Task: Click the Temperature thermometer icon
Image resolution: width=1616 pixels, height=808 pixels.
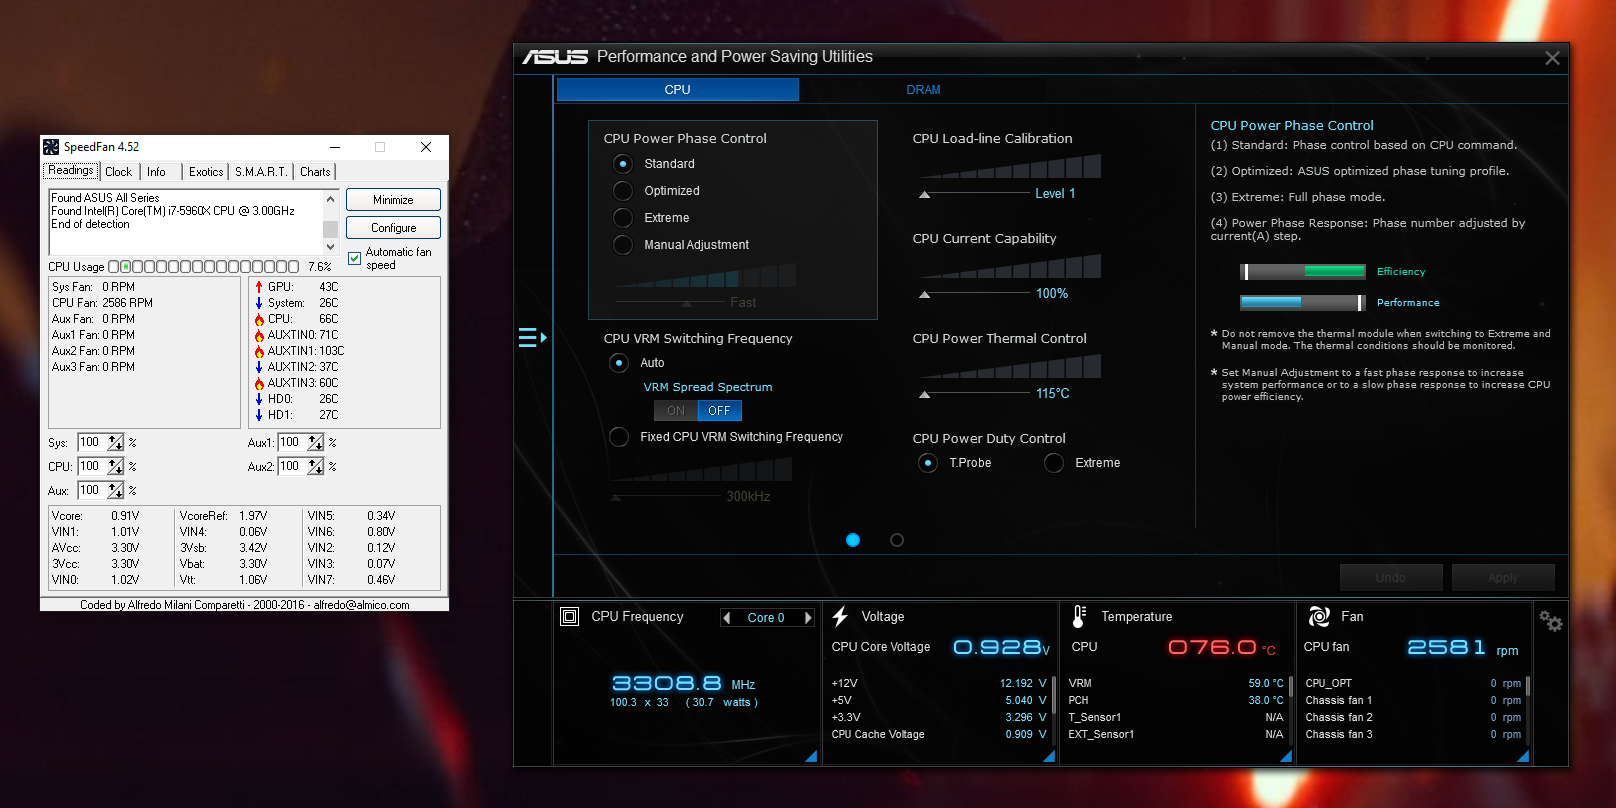Action: click(x=1079, y=617)
